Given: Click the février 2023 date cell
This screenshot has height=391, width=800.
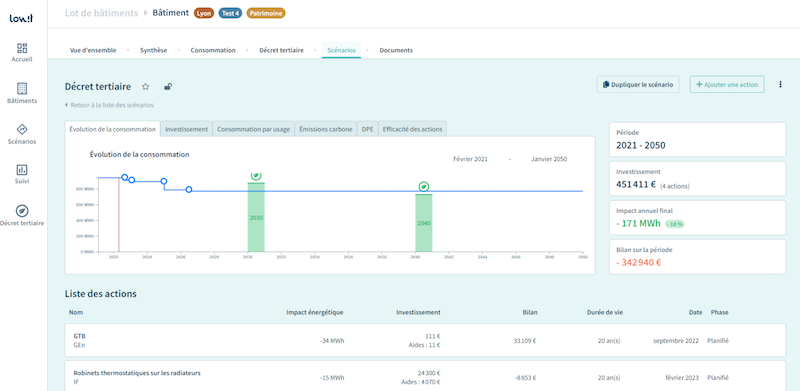Looking at the screenshot, I should click(682, 378).
